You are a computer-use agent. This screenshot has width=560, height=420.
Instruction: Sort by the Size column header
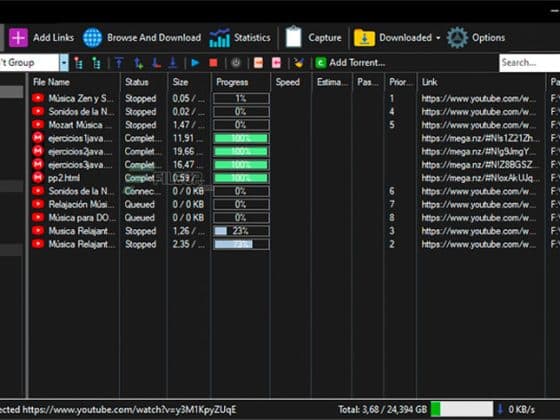(190, 82)
